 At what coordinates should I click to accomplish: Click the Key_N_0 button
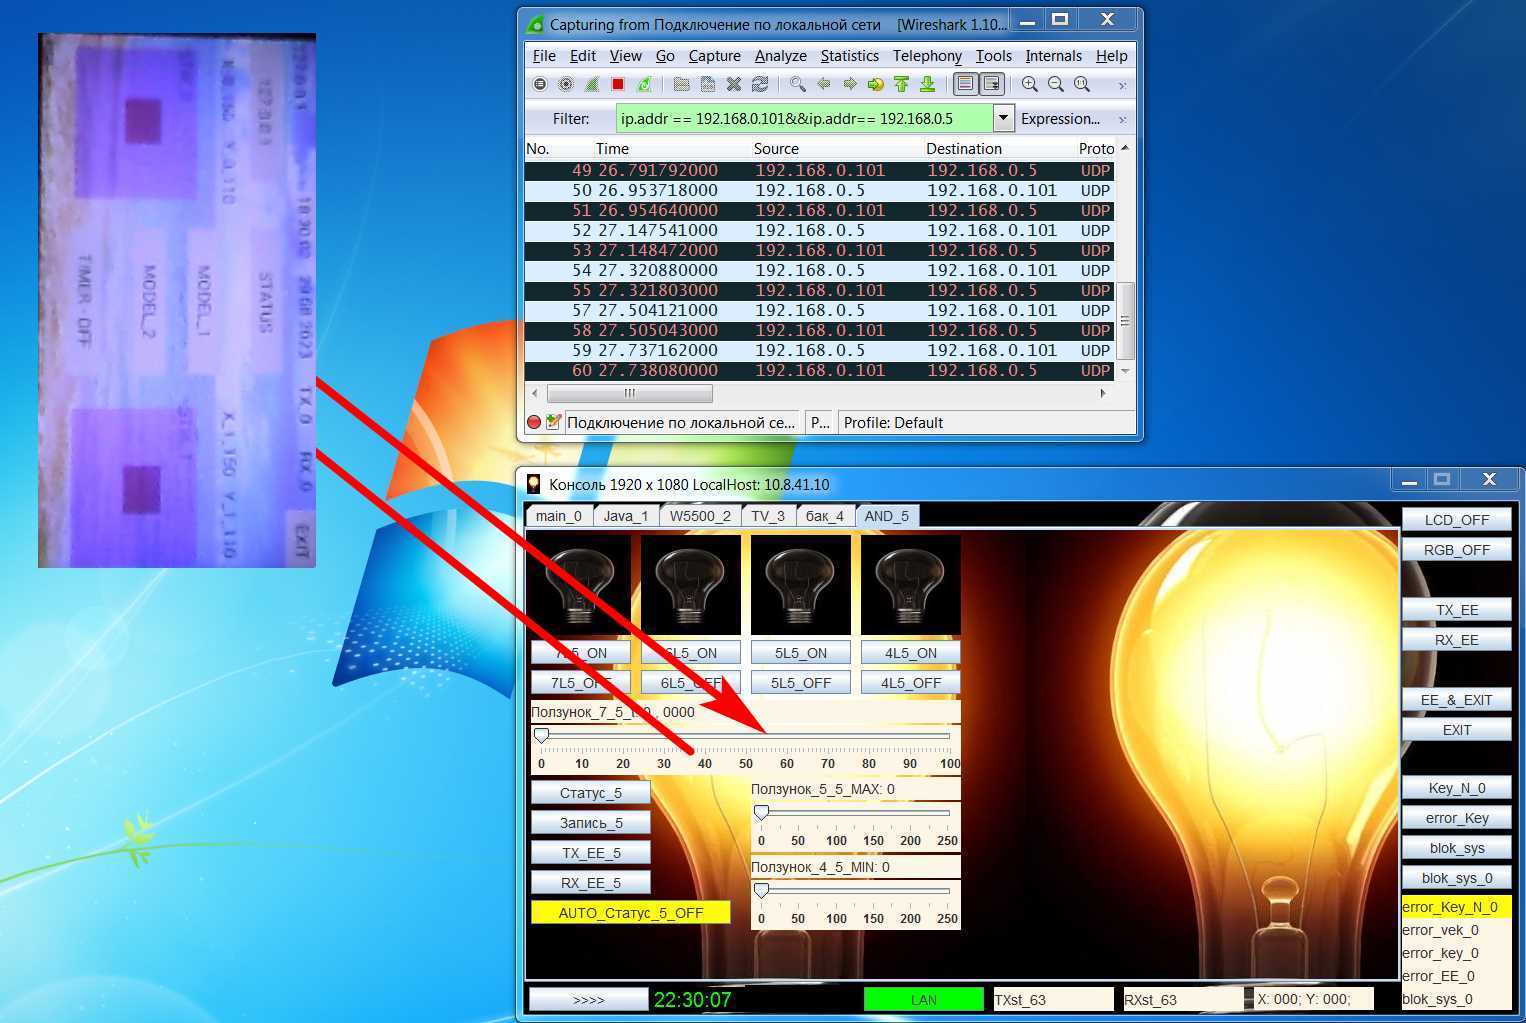[1456, 788]
